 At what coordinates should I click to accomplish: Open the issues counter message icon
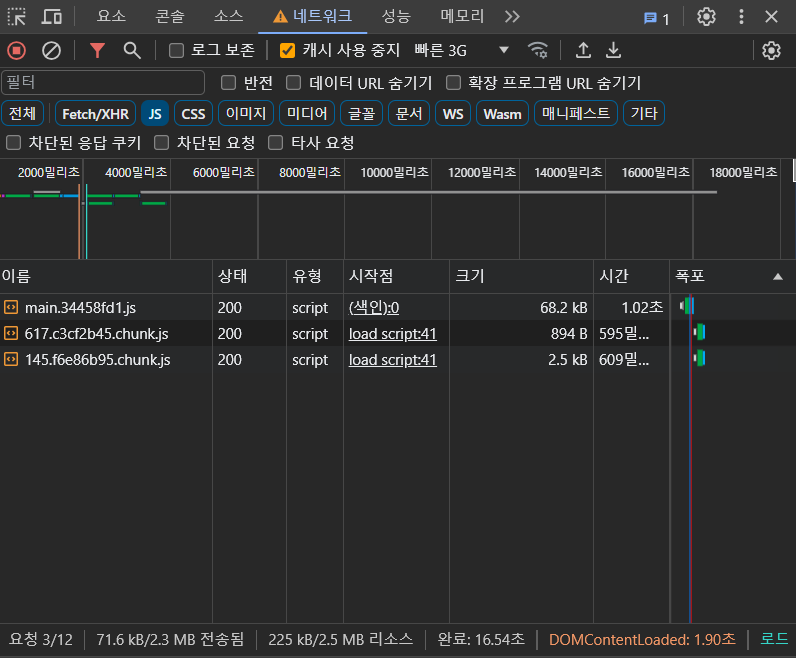(656, 19)
